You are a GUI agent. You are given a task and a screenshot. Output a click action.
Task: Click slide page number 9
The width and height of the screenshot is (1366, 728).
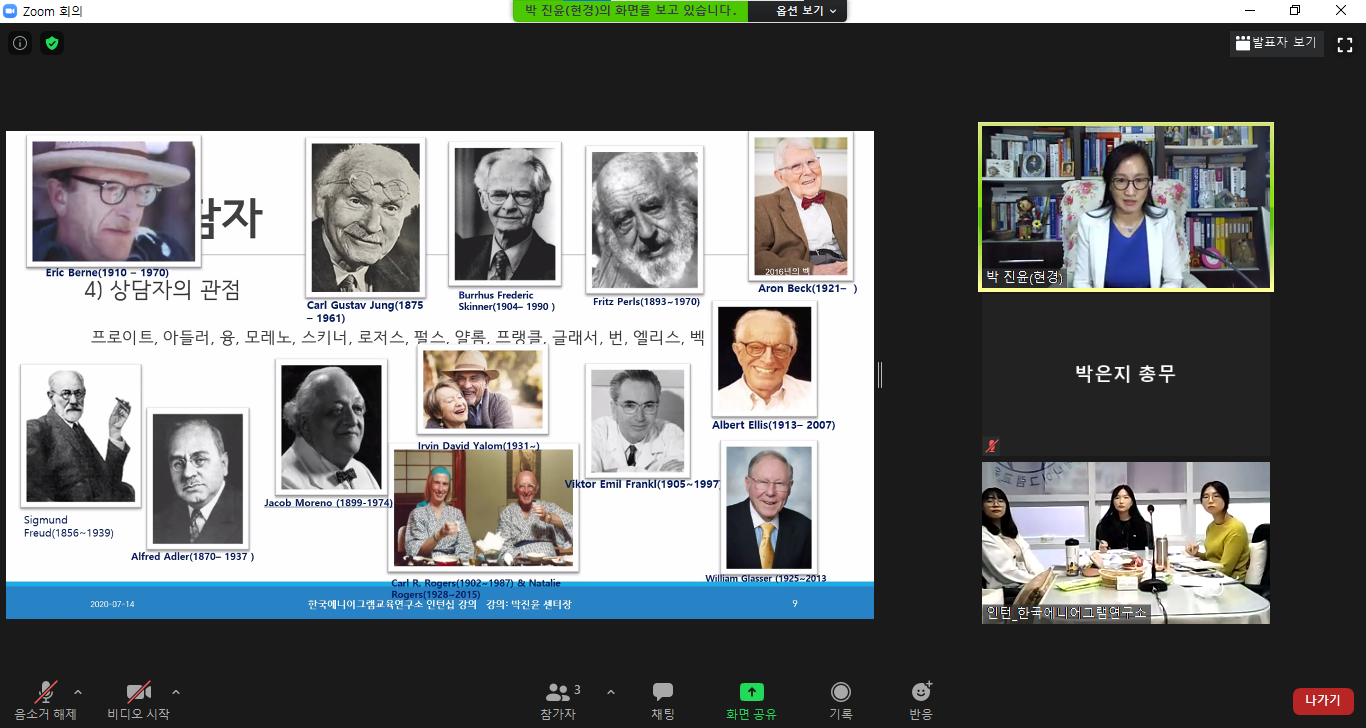(795, 603)
